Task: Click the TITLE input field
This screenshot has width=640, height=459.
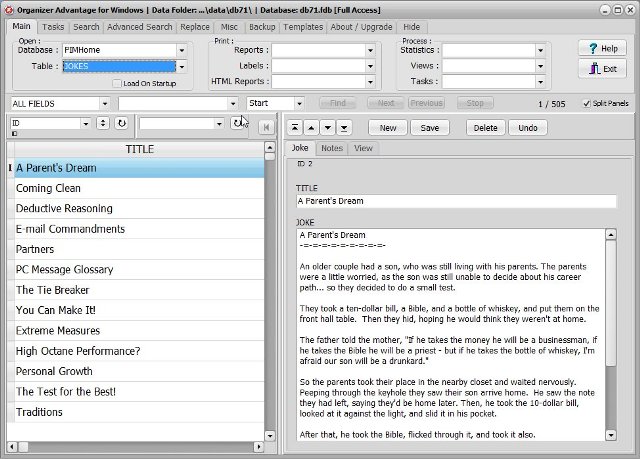Action: coord(456,201)
